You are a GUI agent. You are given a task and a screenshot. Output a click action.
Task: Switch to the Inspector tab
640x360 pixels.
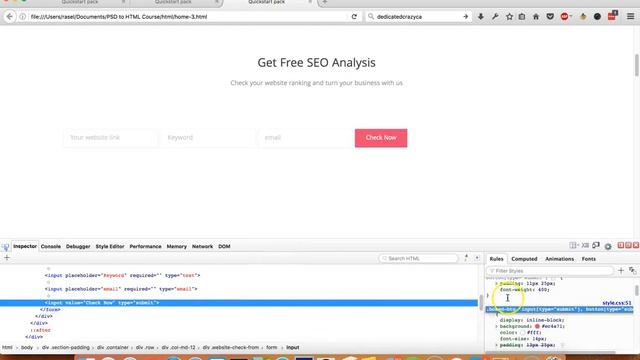pos(25,247)
